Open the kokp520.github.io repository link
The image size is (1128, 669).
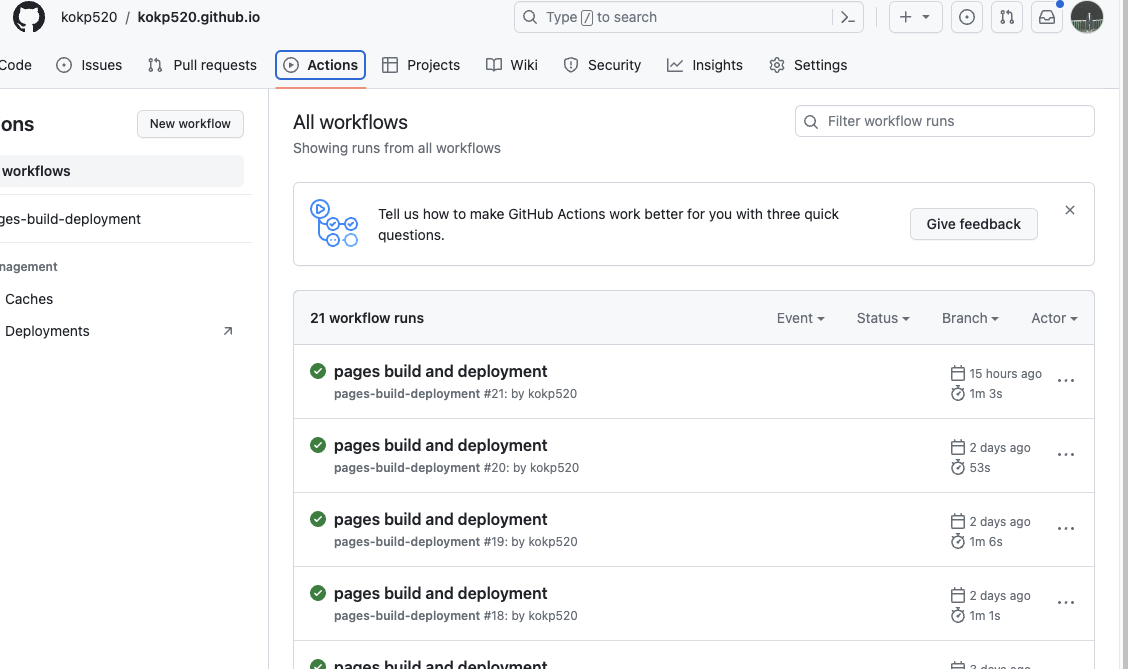coord(199,17)
